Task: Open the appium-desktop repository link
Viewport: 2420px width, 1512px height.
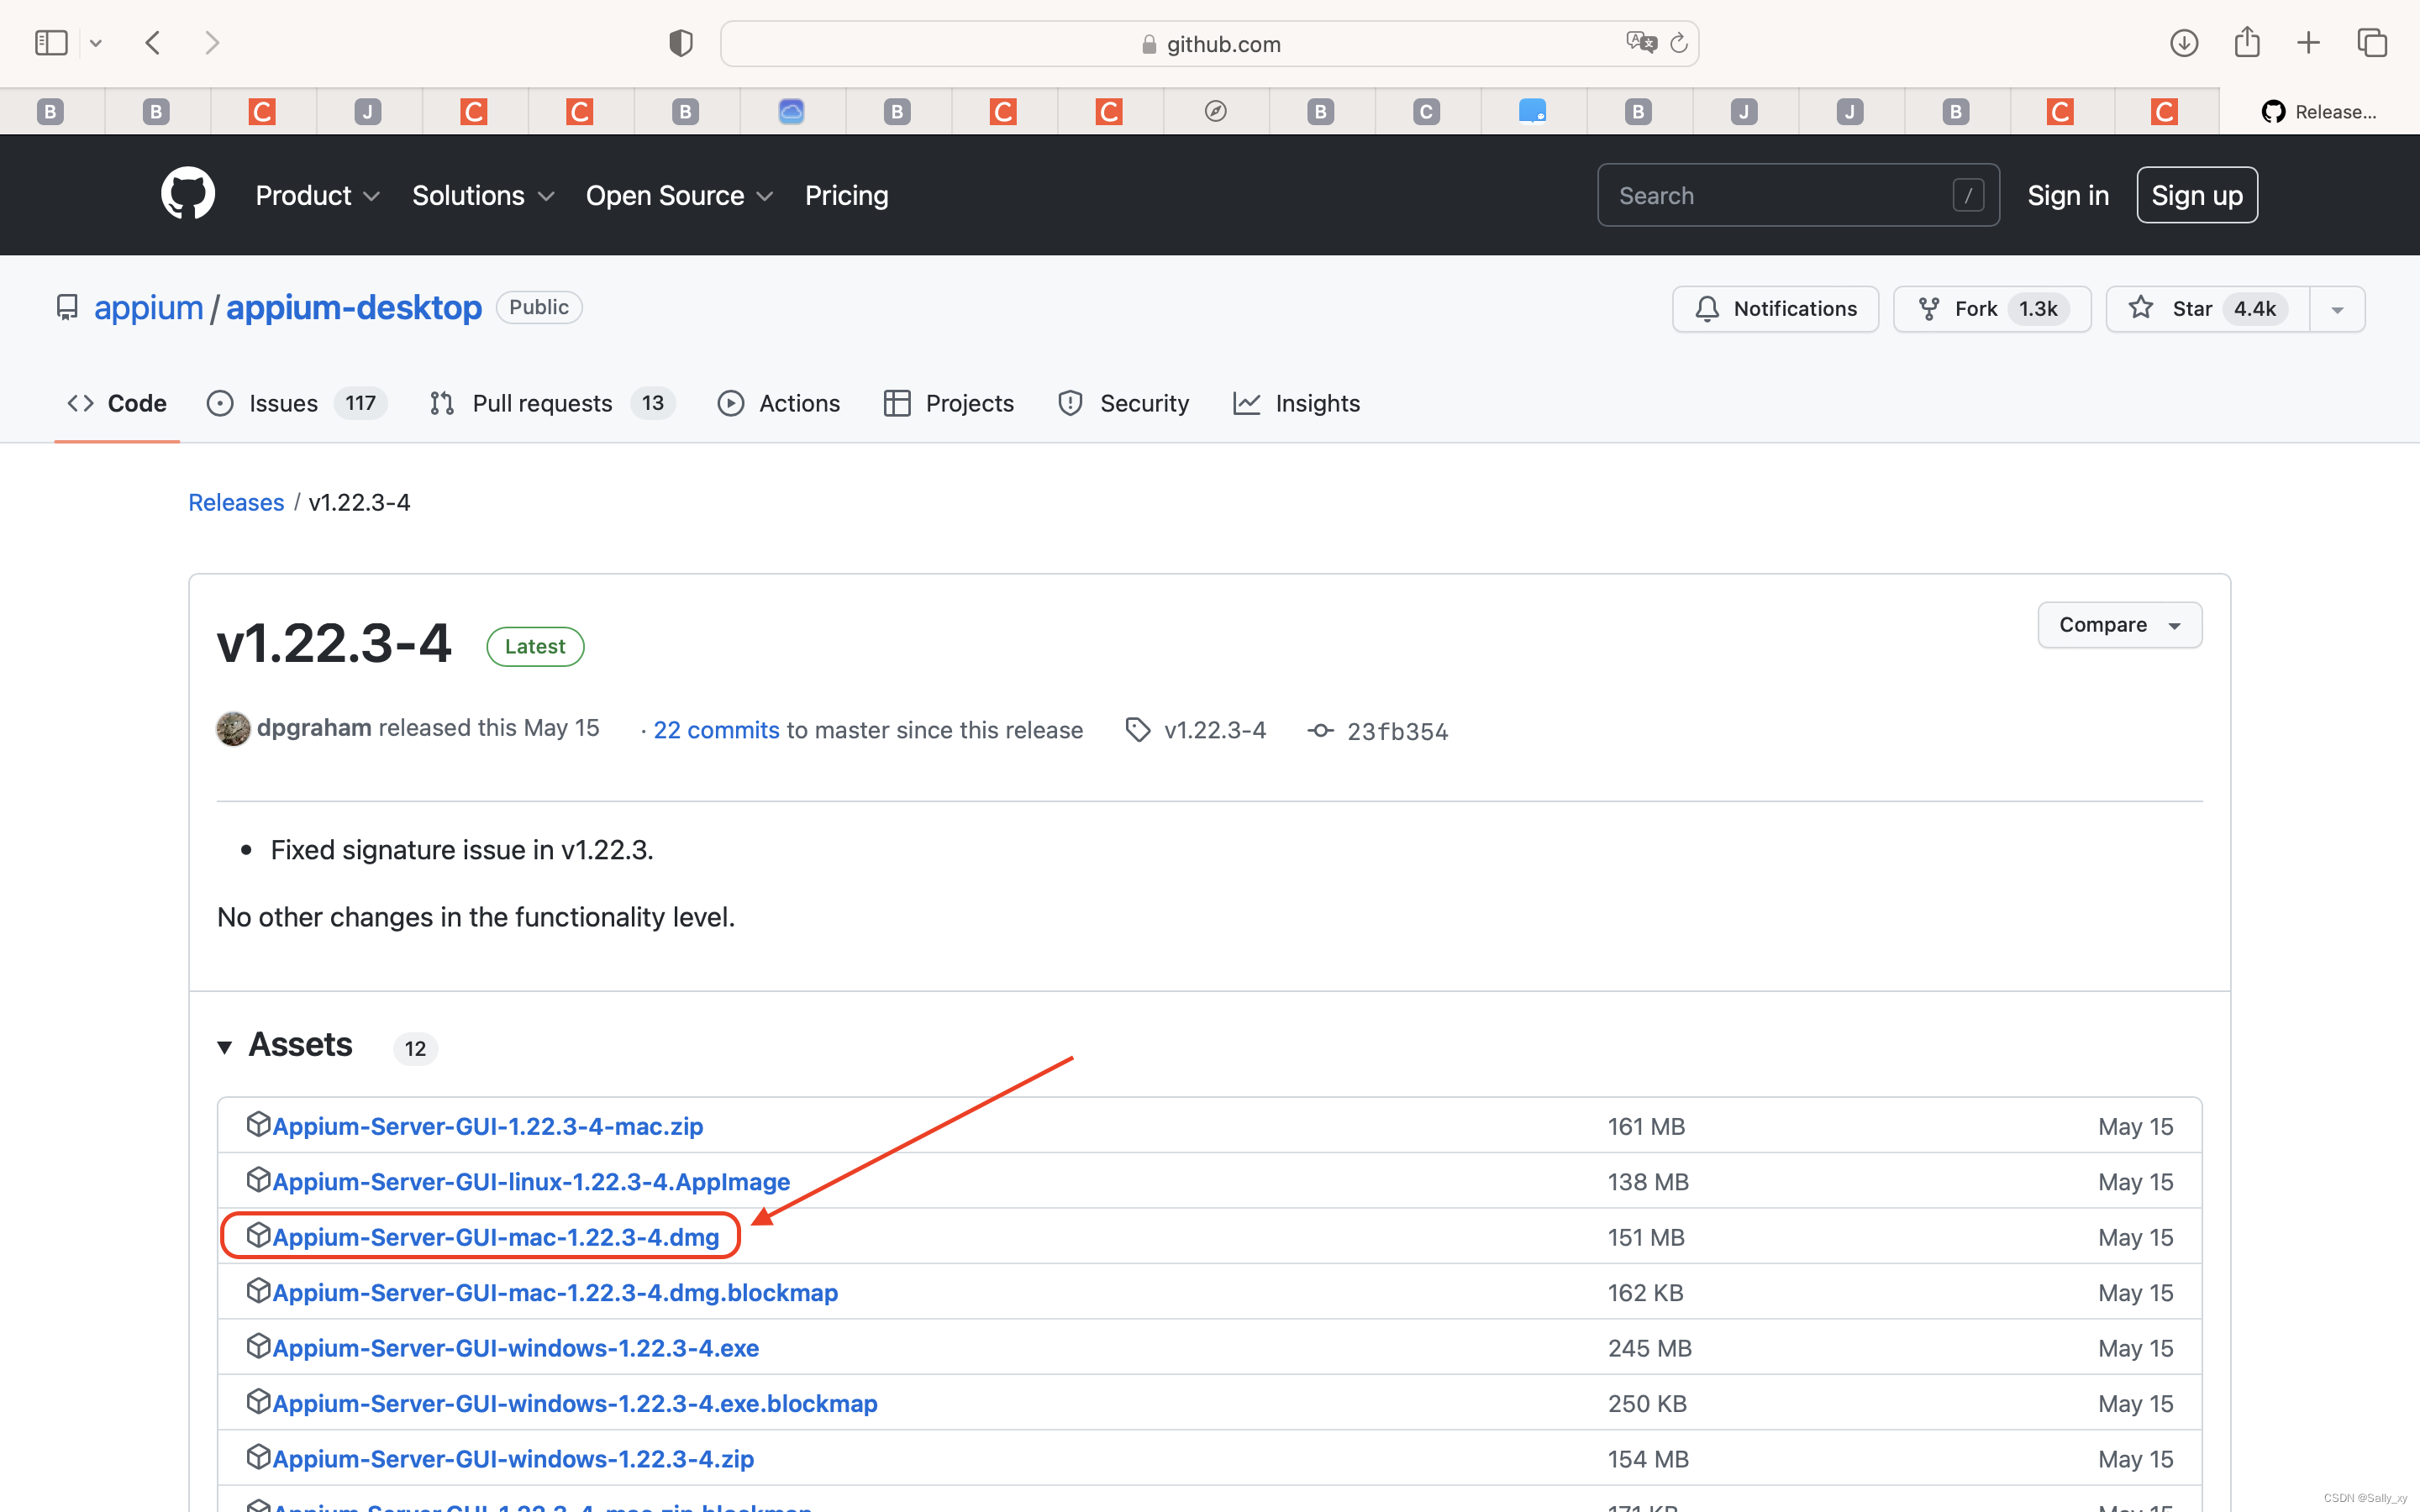Action: coord(354,308)
